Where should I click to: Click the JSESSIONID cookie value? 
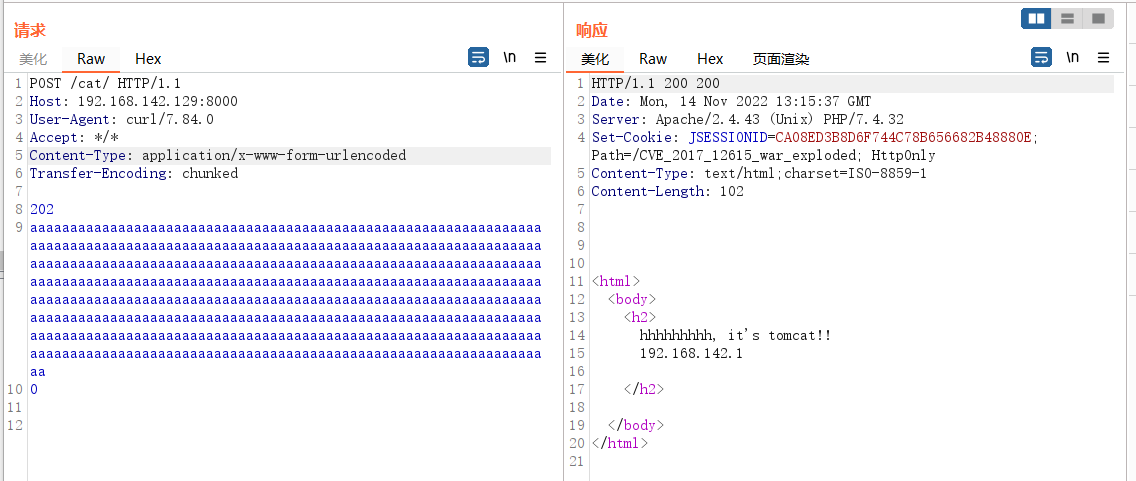(x=903, y=138)
